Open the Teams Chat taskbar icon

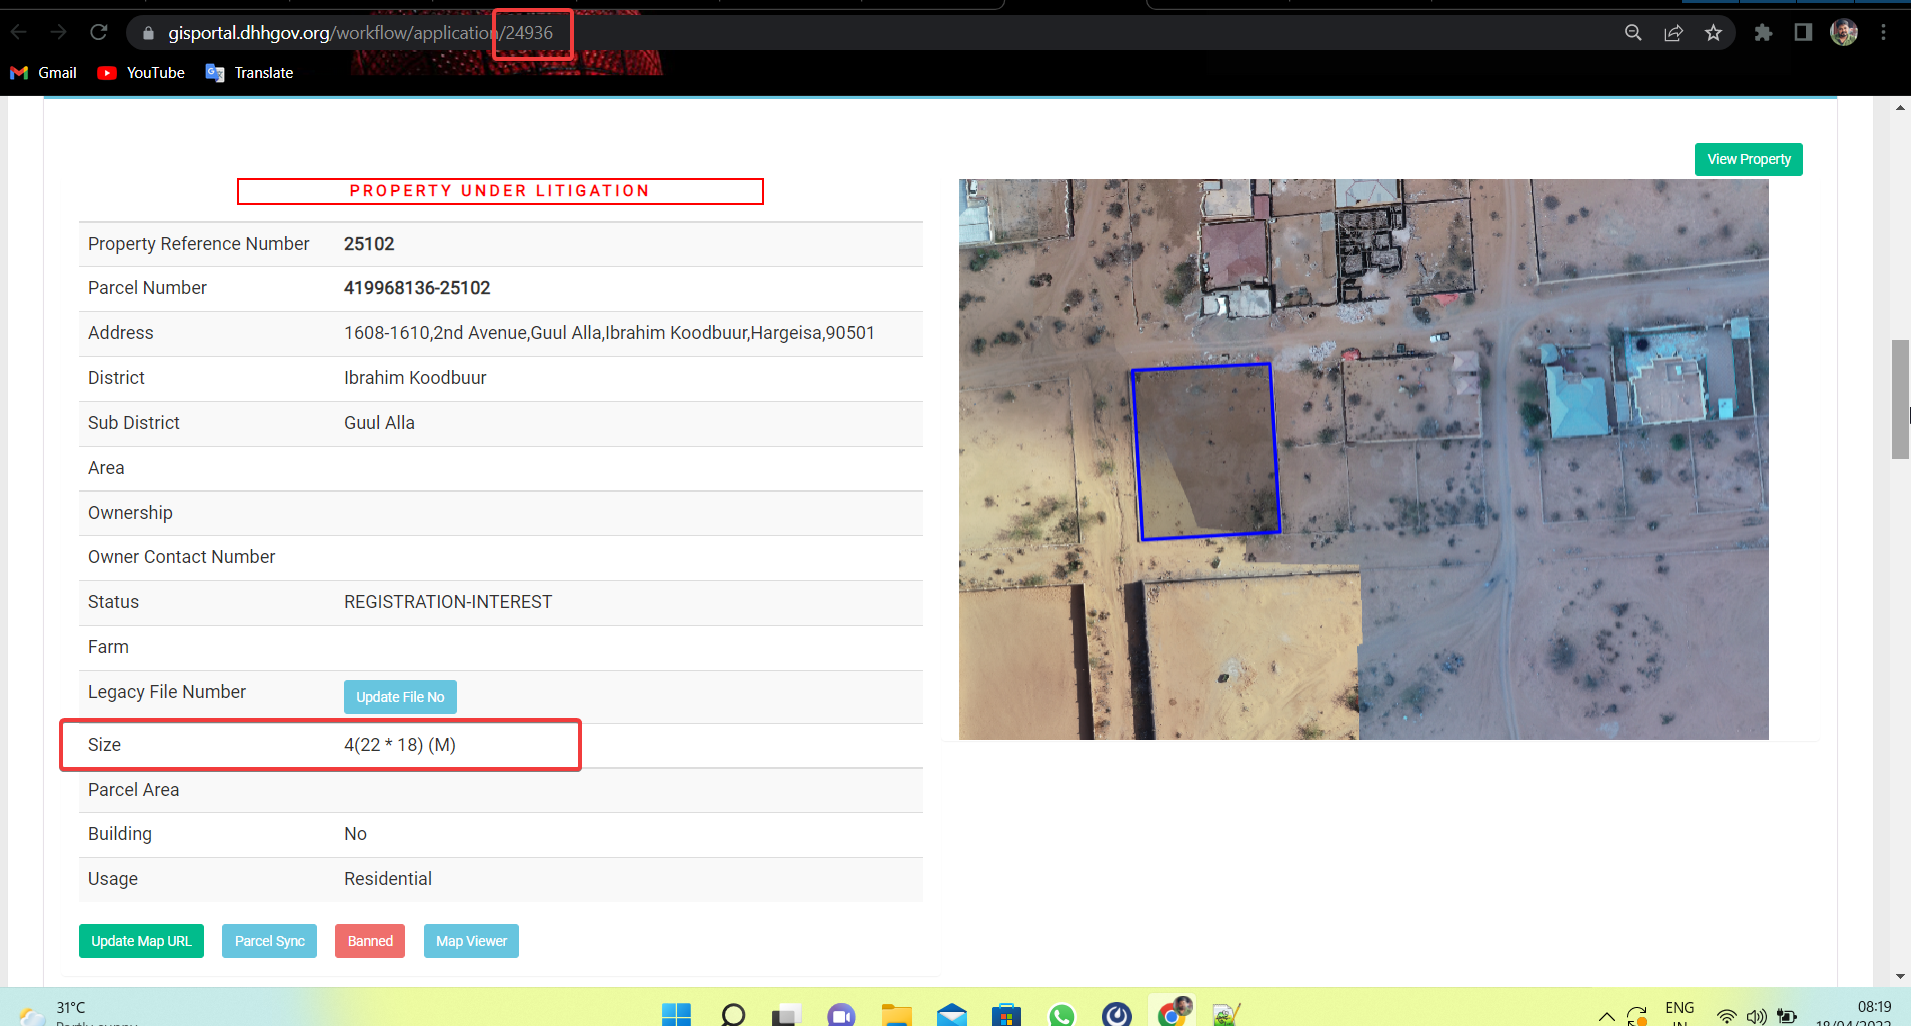point(842,1014)
